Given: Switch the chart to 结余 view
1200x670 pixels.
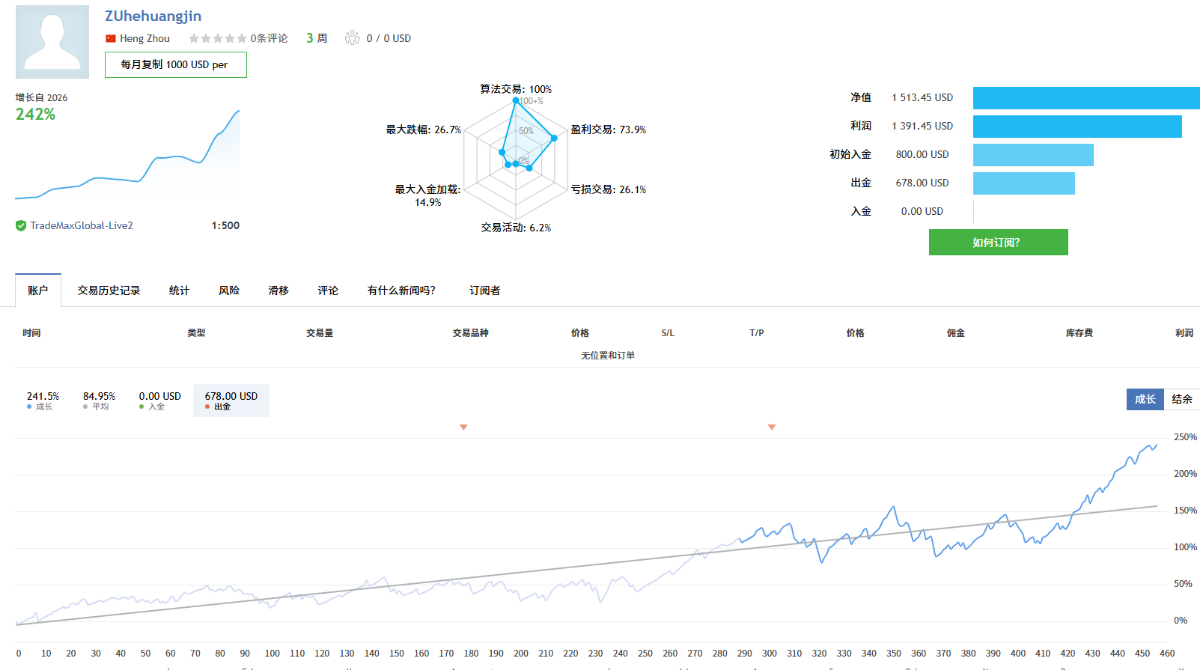Looking at the screenshot, I should (x=1182, y=399).
